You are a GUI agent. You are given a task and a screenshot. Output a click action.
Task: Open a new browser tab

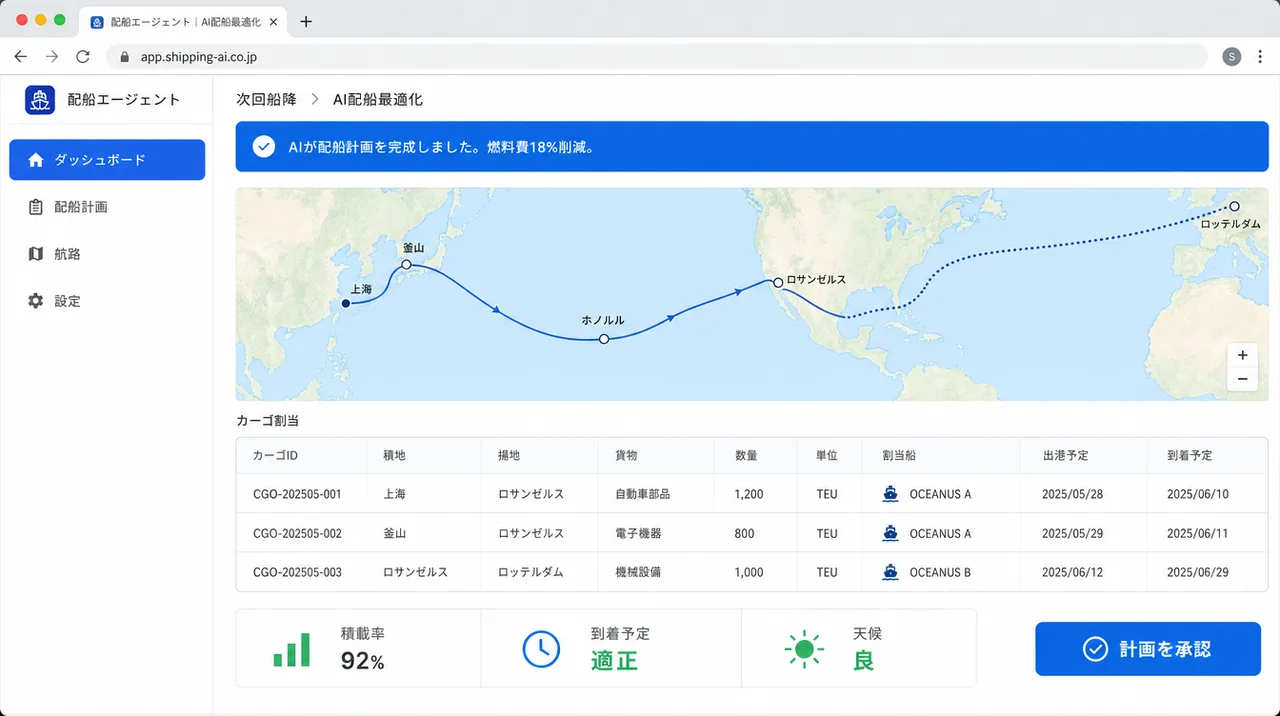tap(306, 21)
